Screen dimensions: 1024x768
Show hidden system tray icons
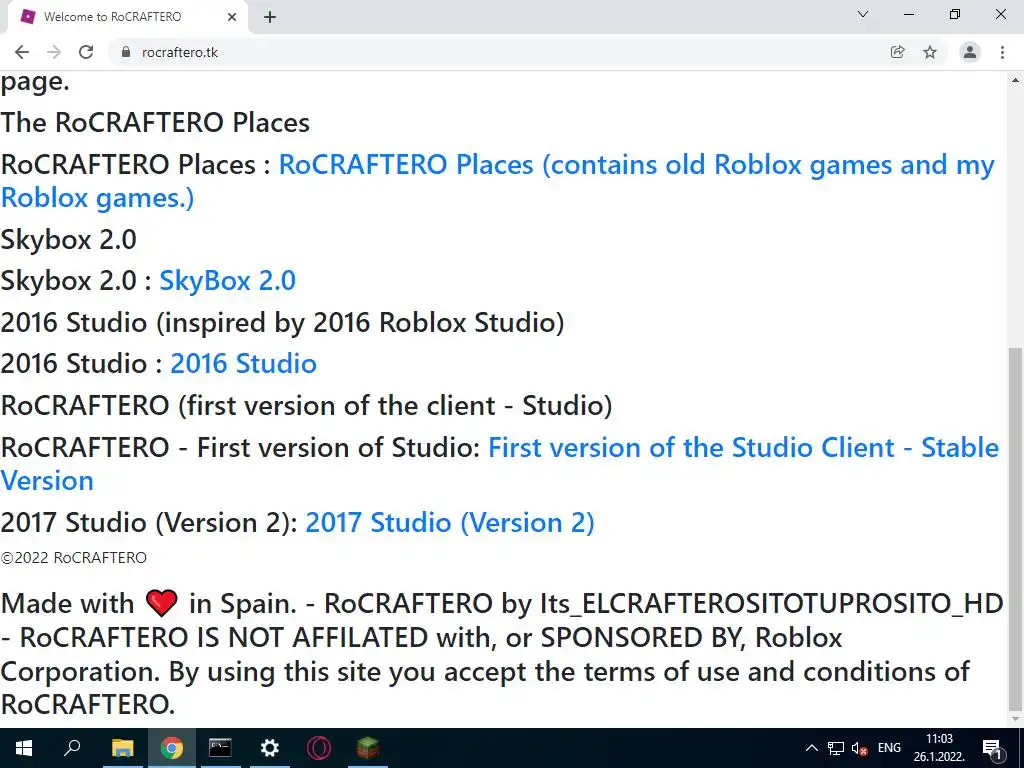[x=811, y=748]
